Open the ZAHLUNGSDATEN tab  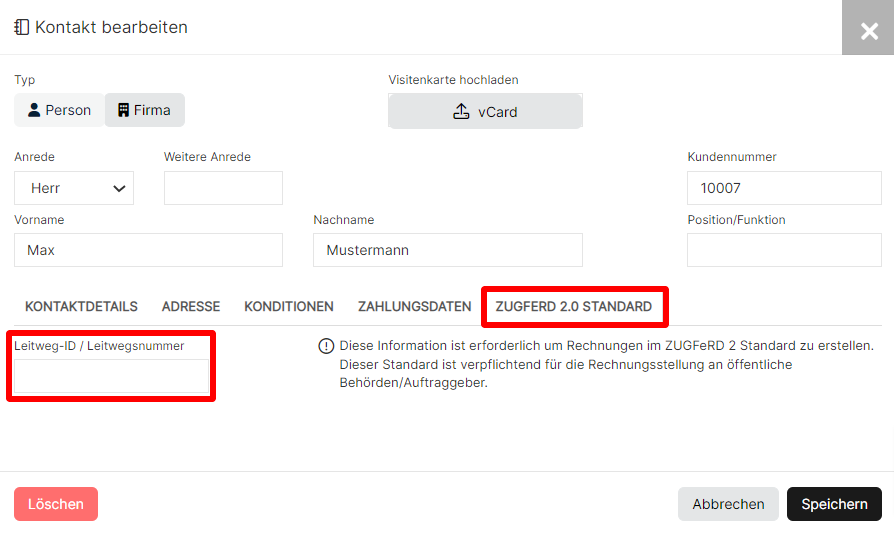(x=415, y=307)
